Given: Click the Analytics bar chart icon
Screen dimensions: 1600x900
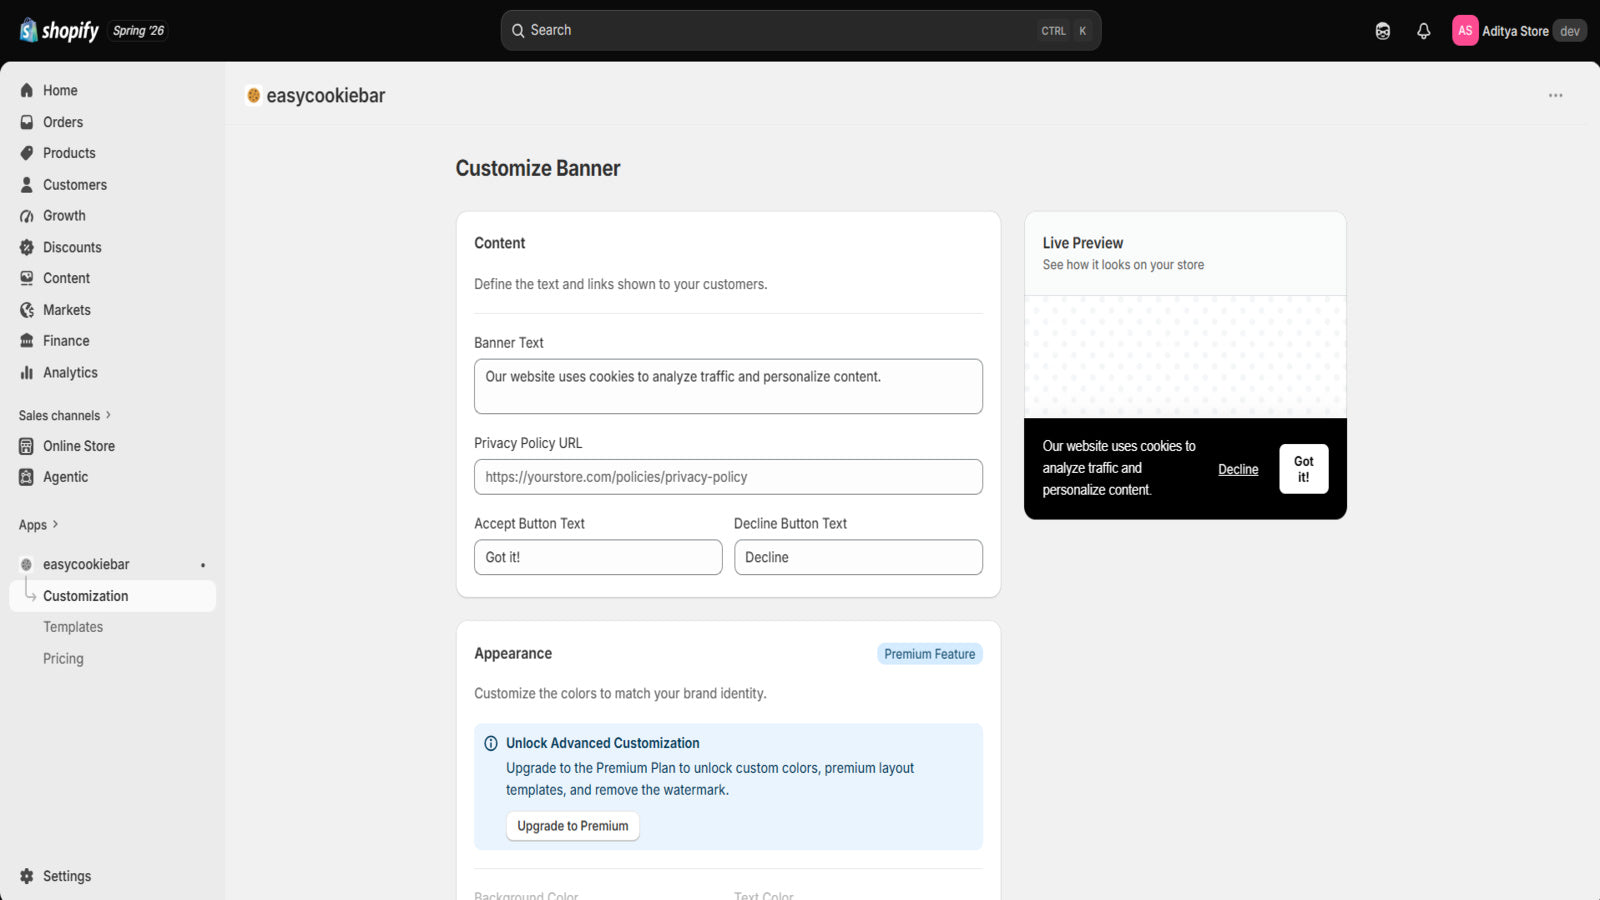Looking at the screenshot, I should [27, 372].
